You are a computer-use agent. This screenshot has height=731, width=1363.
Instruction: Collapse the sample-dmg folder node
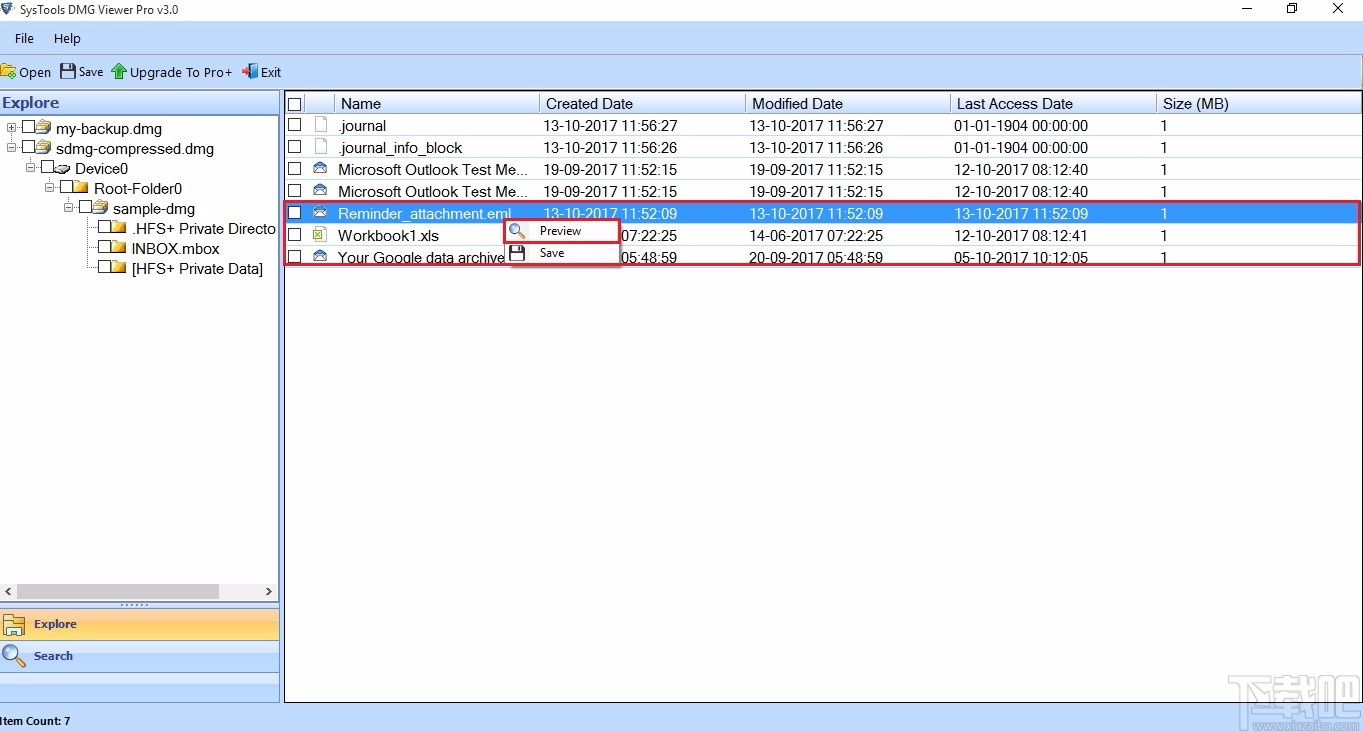tap(67, 208)
